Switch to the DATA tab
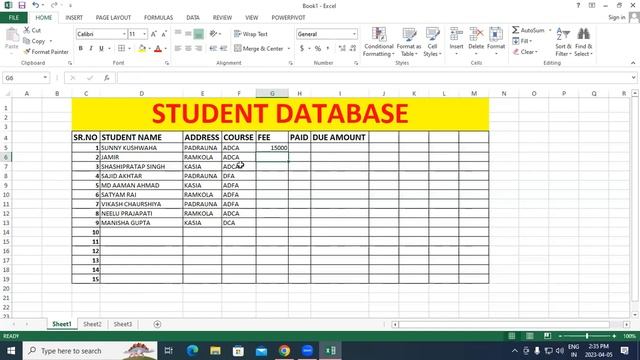 (193, 18)
